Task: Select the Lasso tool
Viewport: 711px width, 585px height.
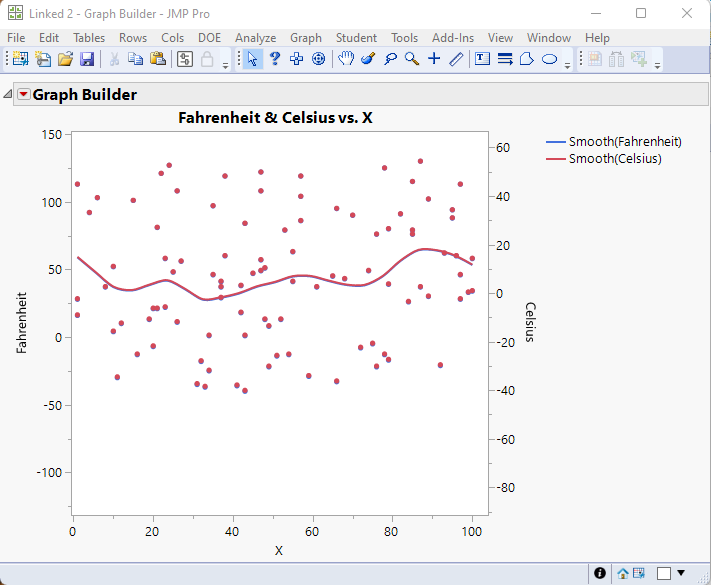Action: click(x=390, y=59)
